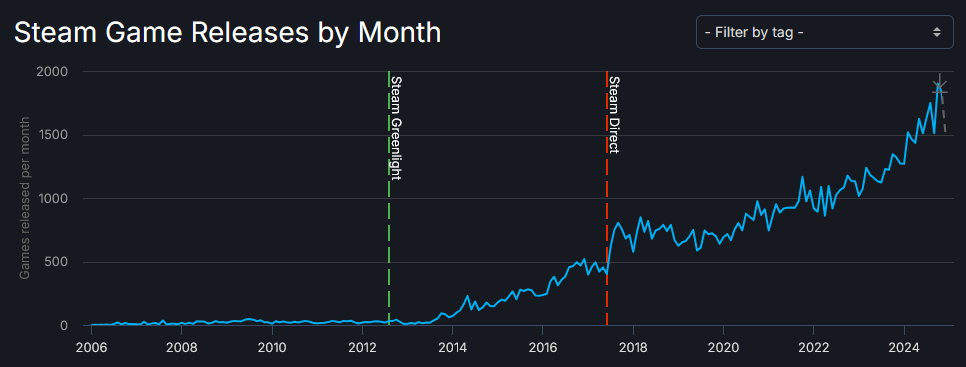Click the 1500 y-axis label
This screenshot has height=367, width=966.
coord(54,135)
